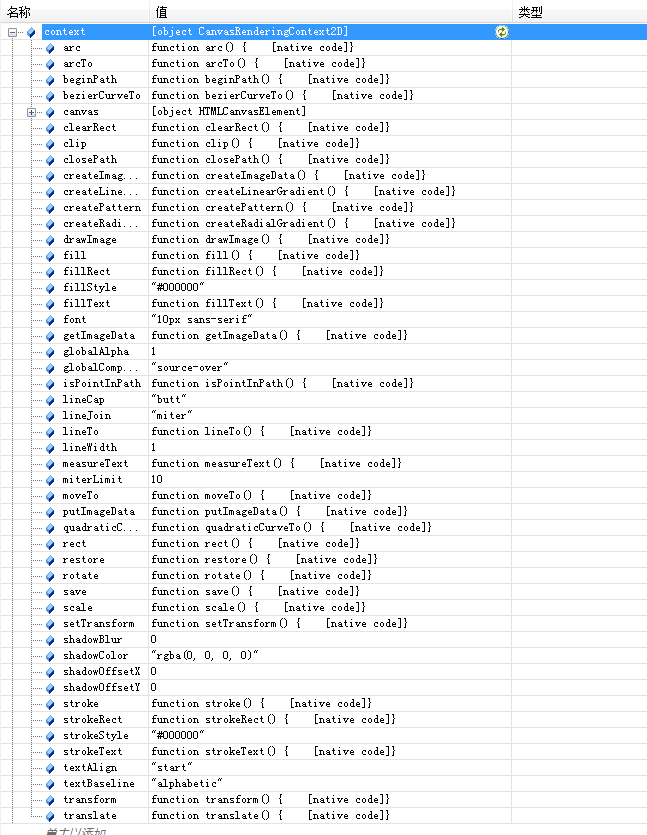Click the "butt" lineCap value

coord(169,399)
